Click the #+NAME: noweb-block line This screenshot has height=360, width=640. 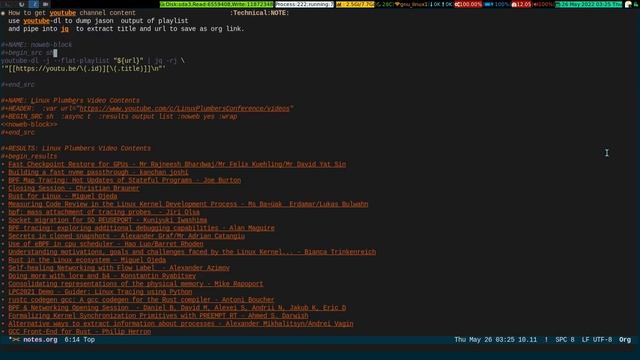(36, 45)
